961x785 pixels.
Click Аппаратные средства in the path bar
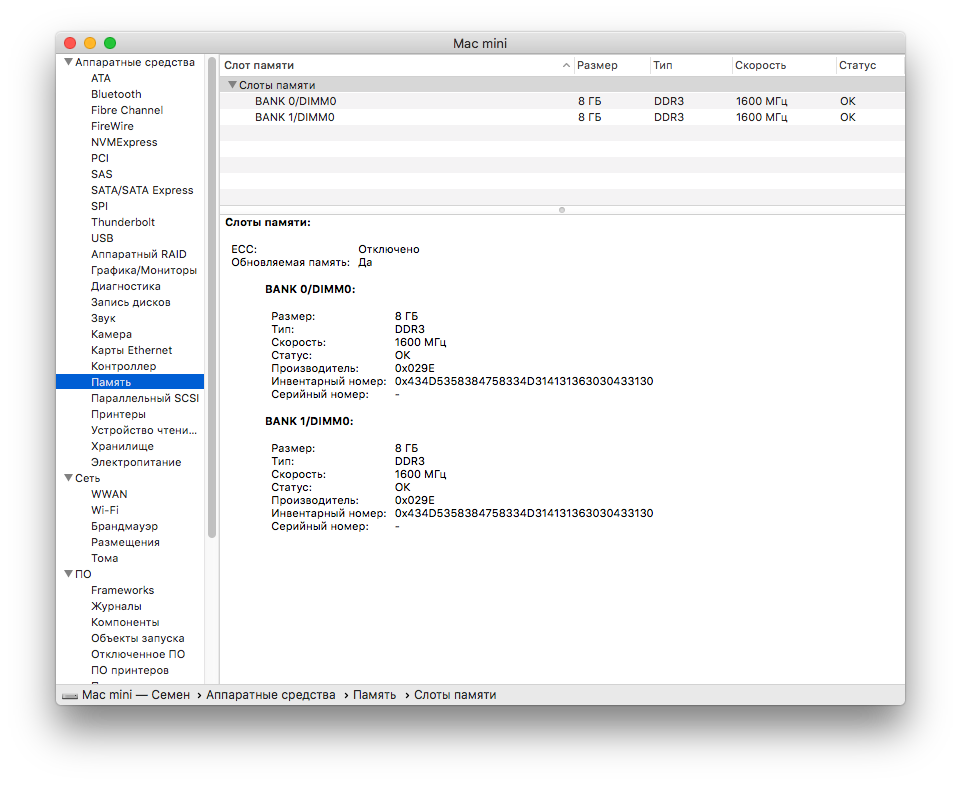270,695
